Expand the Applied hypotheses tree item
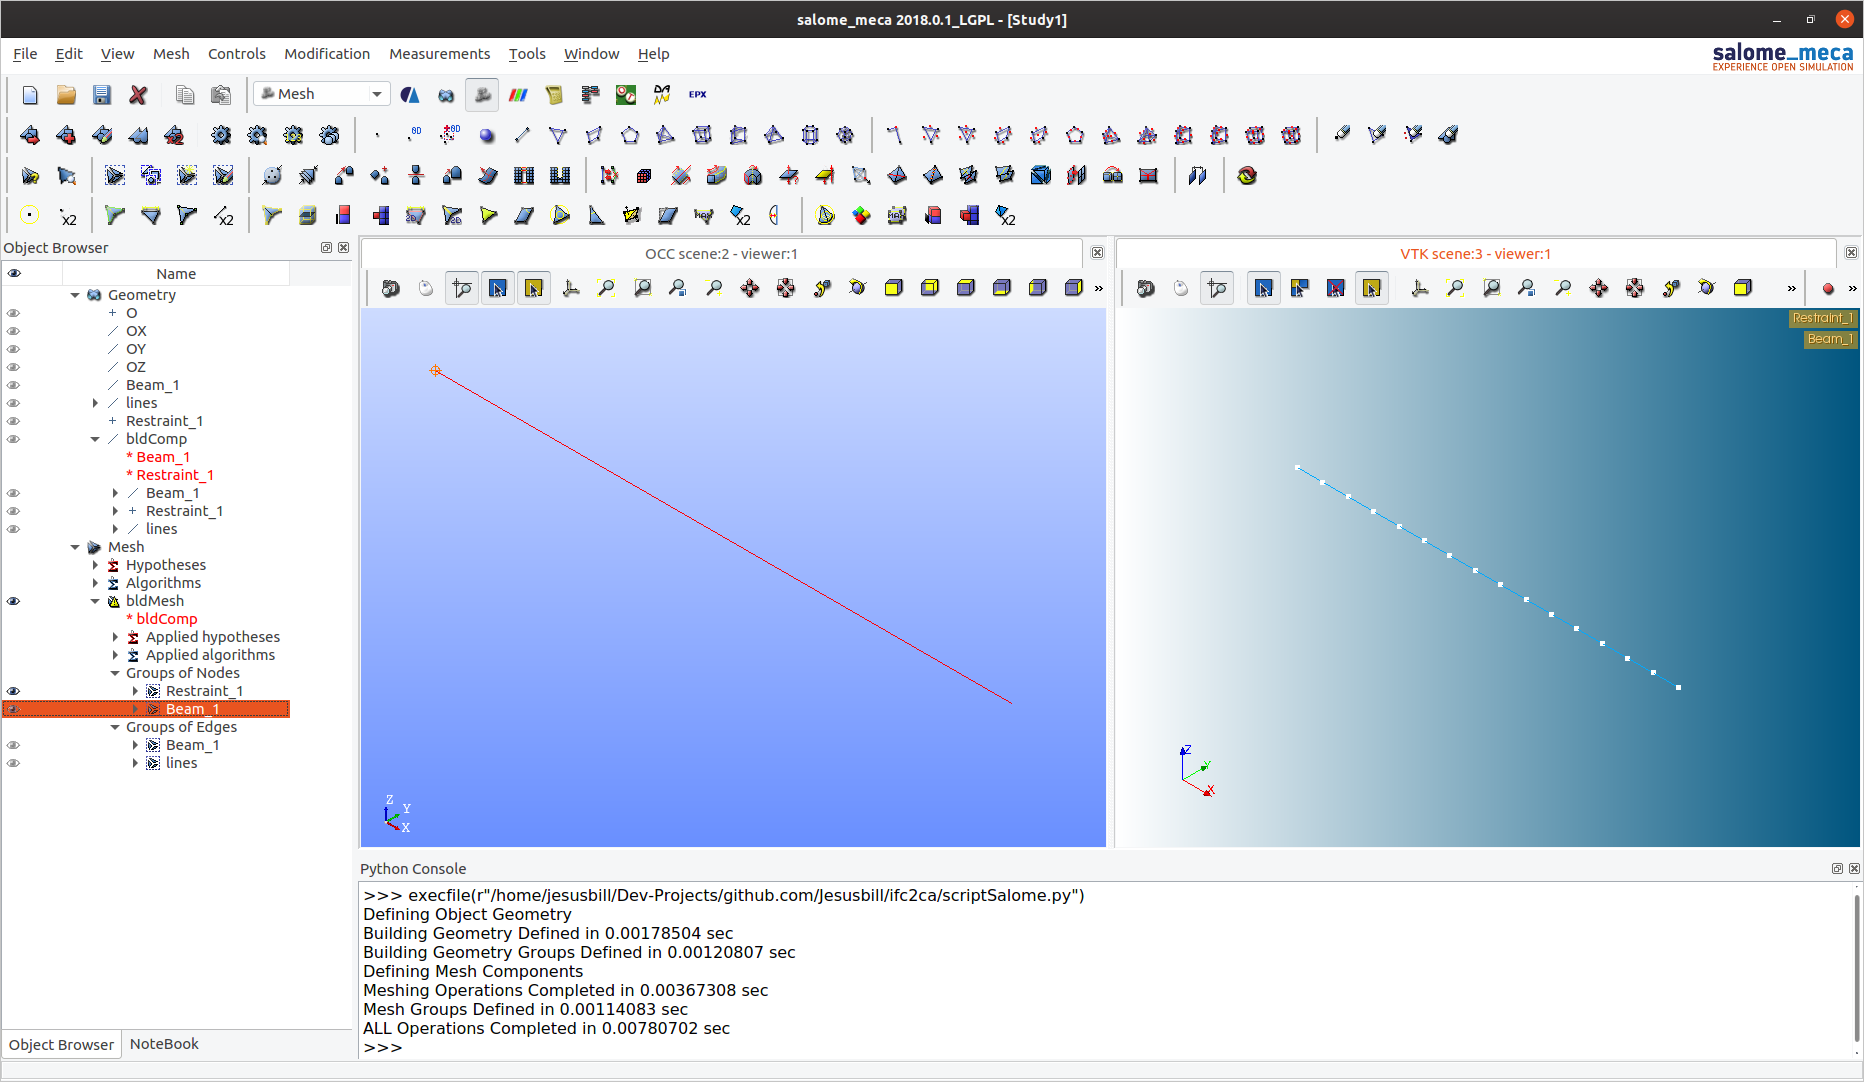This screenshot has width=1864, height=1082. [x=117, y=637]
